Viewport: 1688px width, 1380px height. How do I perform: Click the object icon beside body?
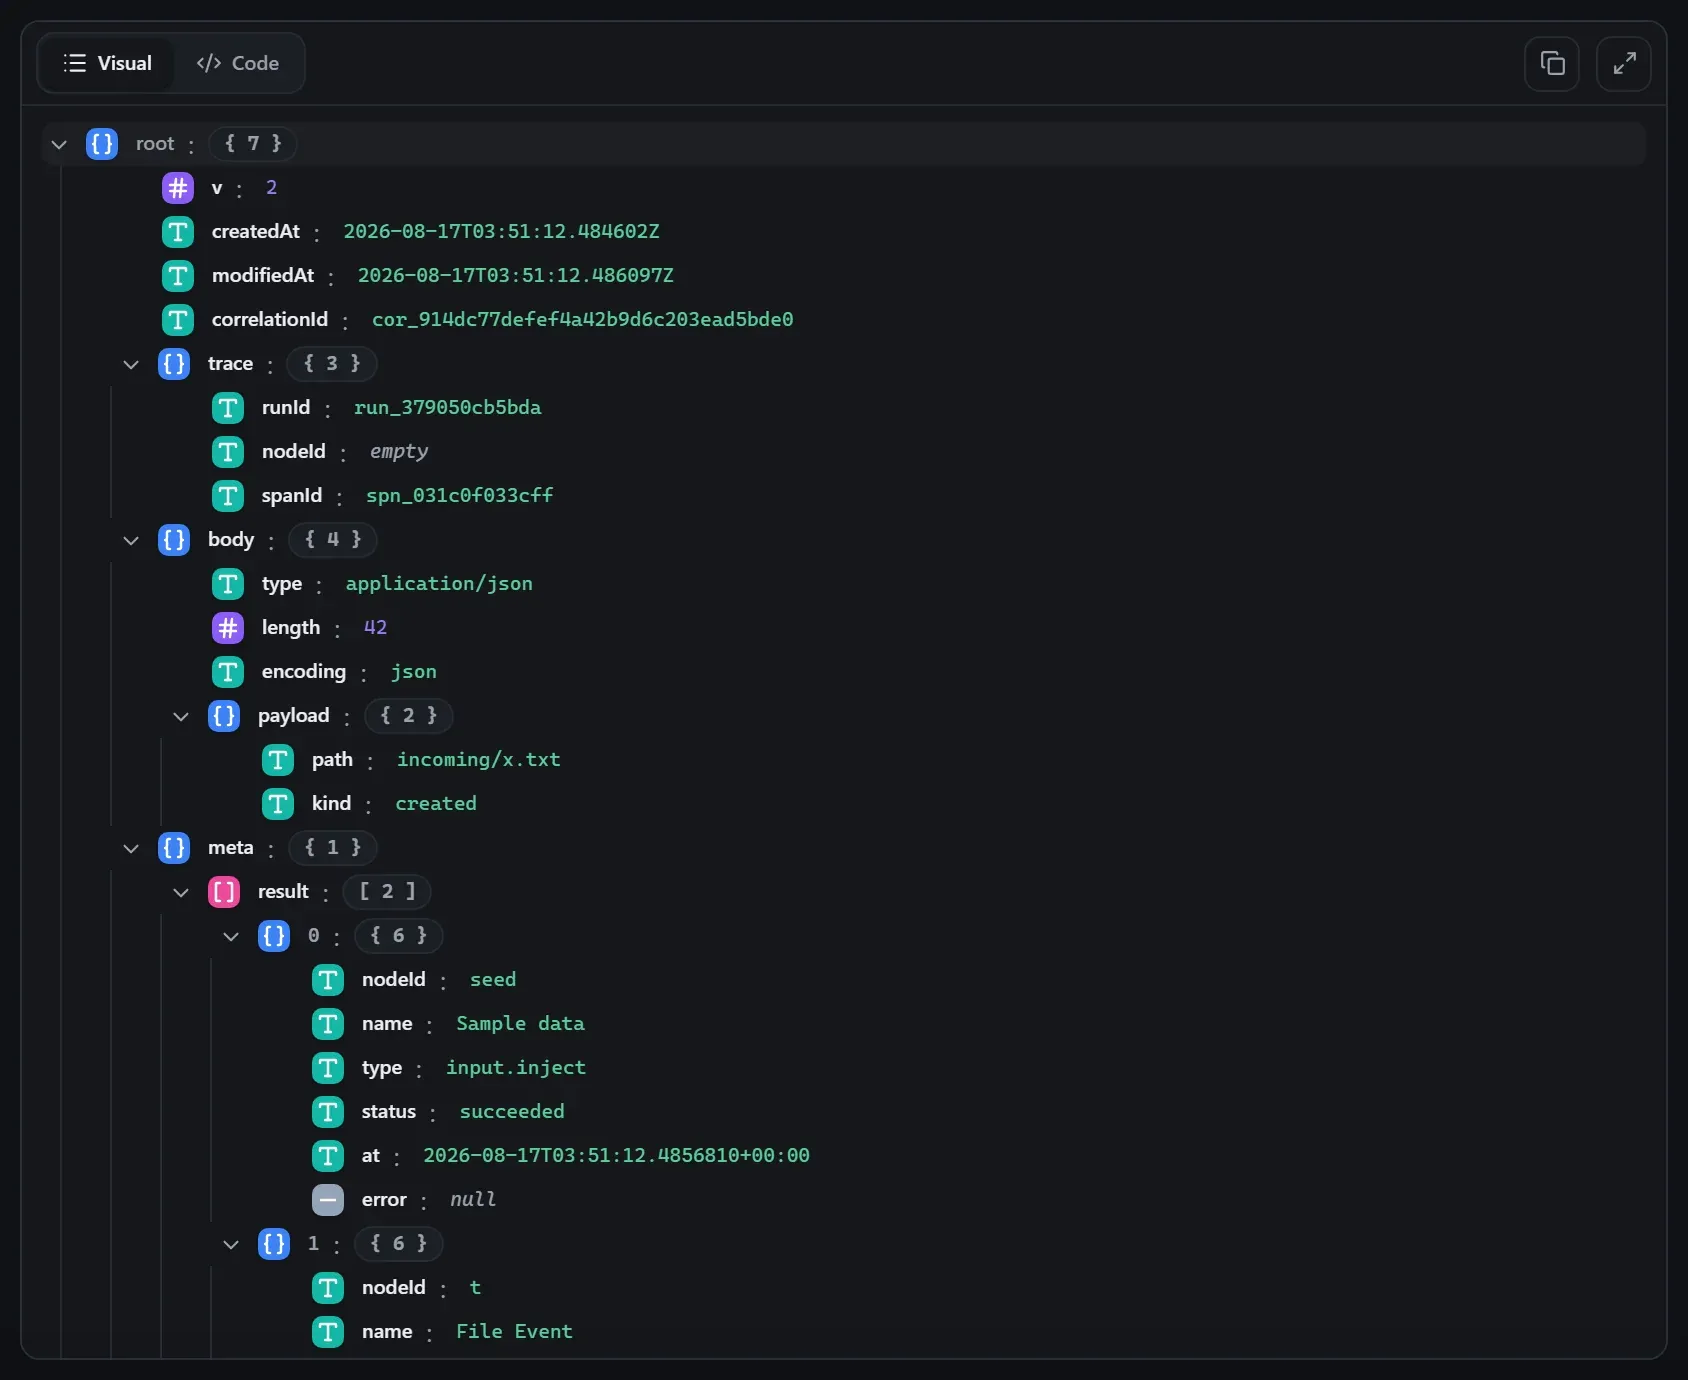coord(174,540)
